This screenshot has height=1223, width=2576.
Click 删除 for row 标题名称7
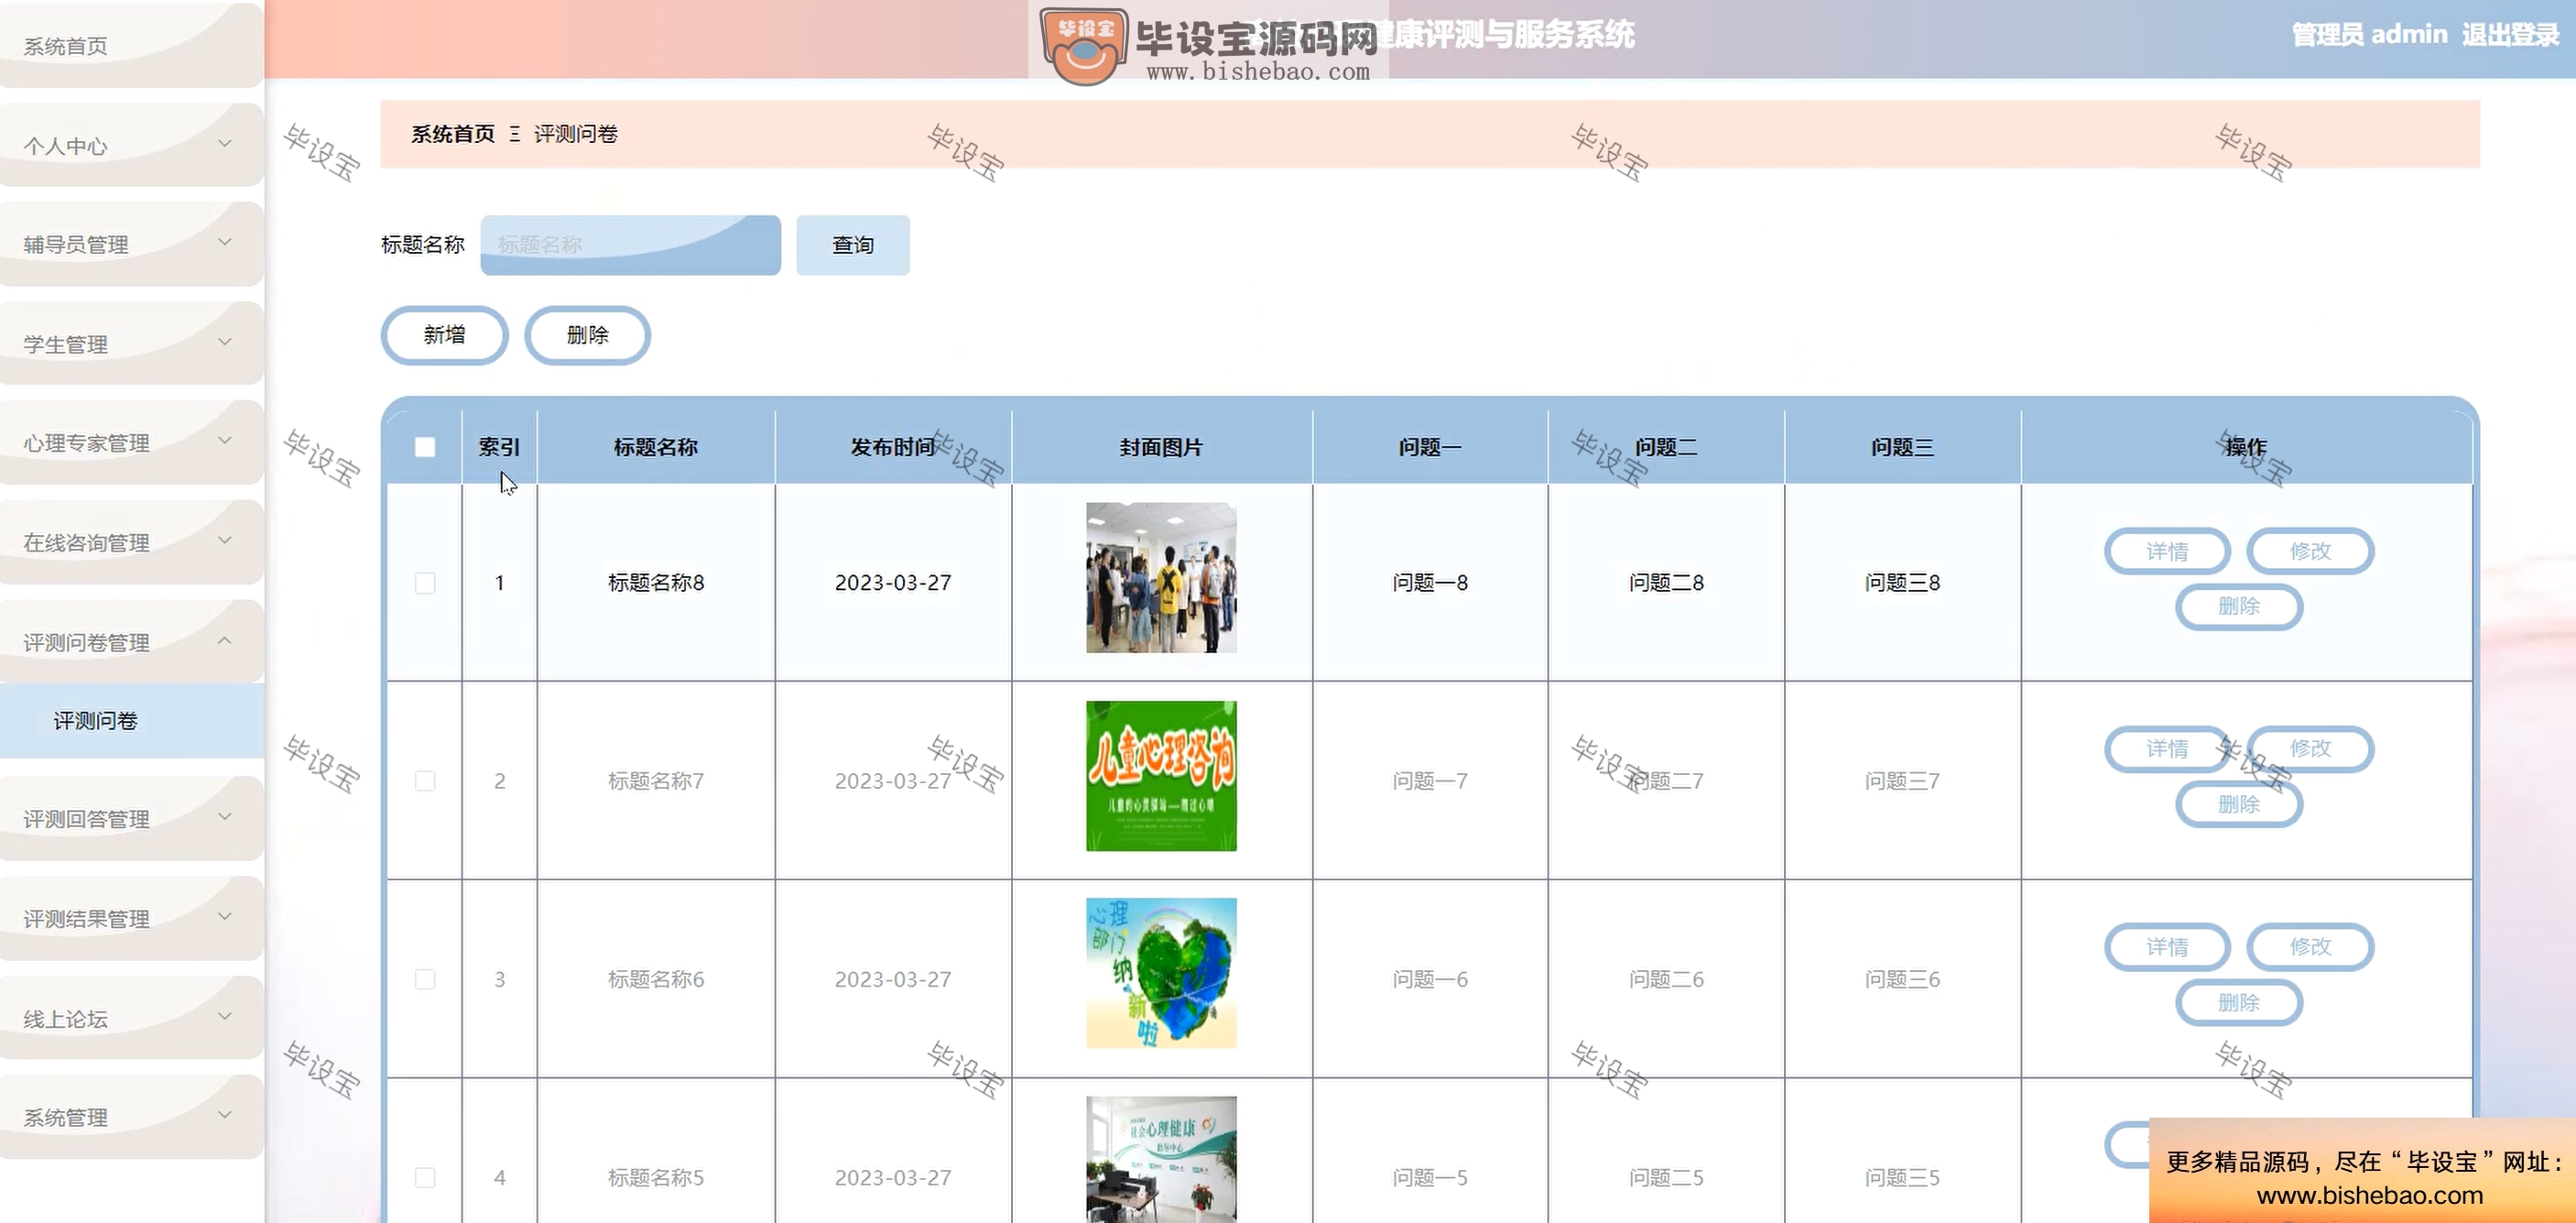(2239, 804)
